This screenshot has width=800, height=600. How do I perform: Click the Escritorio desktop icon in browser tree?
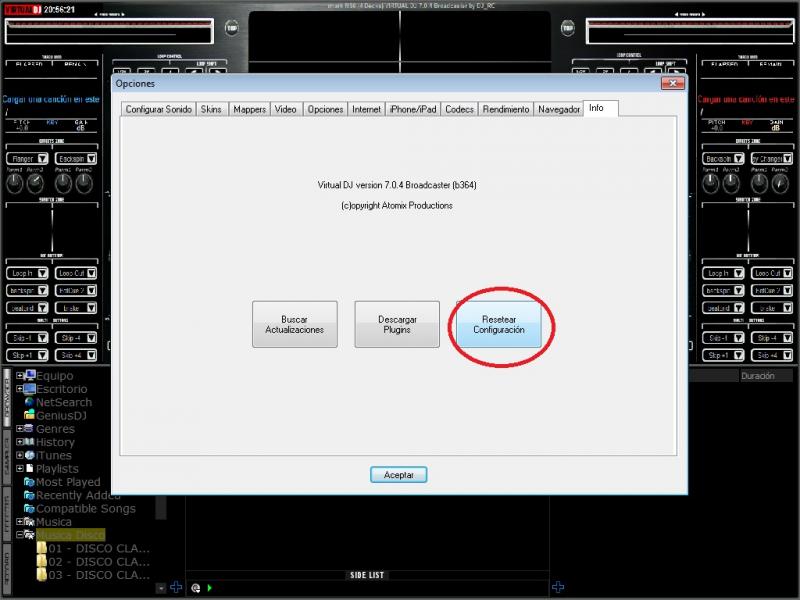pos(30,389)
